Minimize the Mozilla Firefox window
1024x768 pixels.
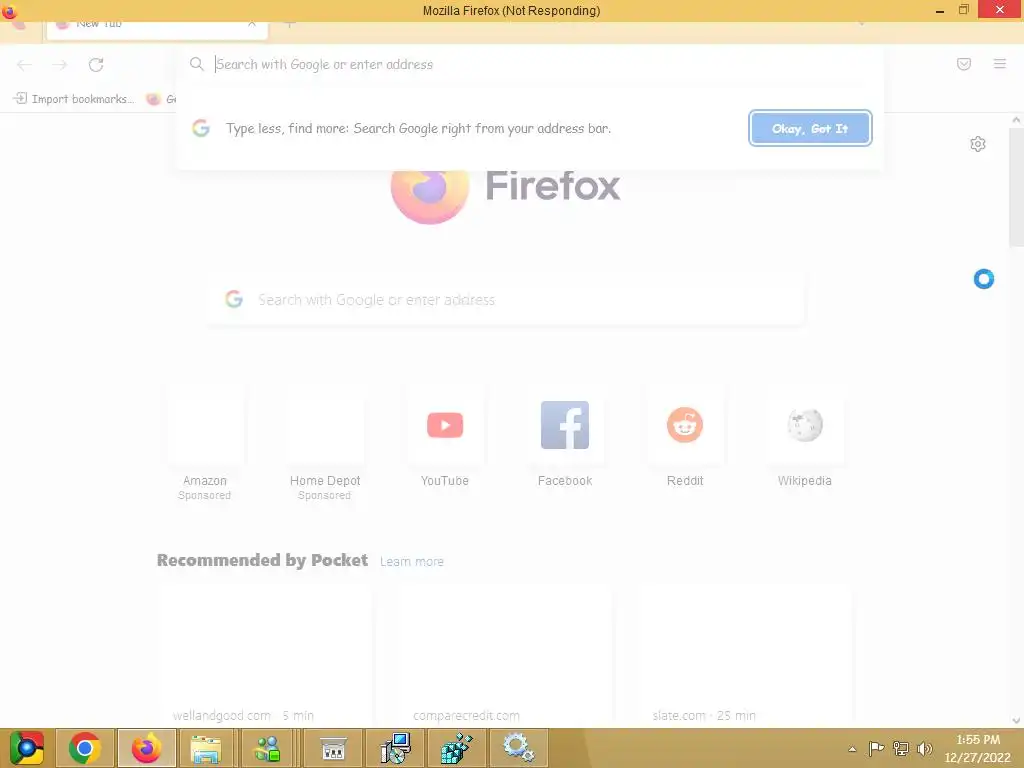pos(939,10)
